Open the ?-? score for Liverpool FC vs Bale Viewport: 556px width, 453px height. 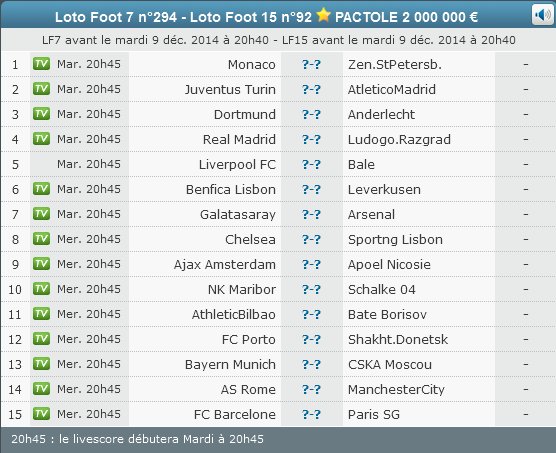[311, 164]
